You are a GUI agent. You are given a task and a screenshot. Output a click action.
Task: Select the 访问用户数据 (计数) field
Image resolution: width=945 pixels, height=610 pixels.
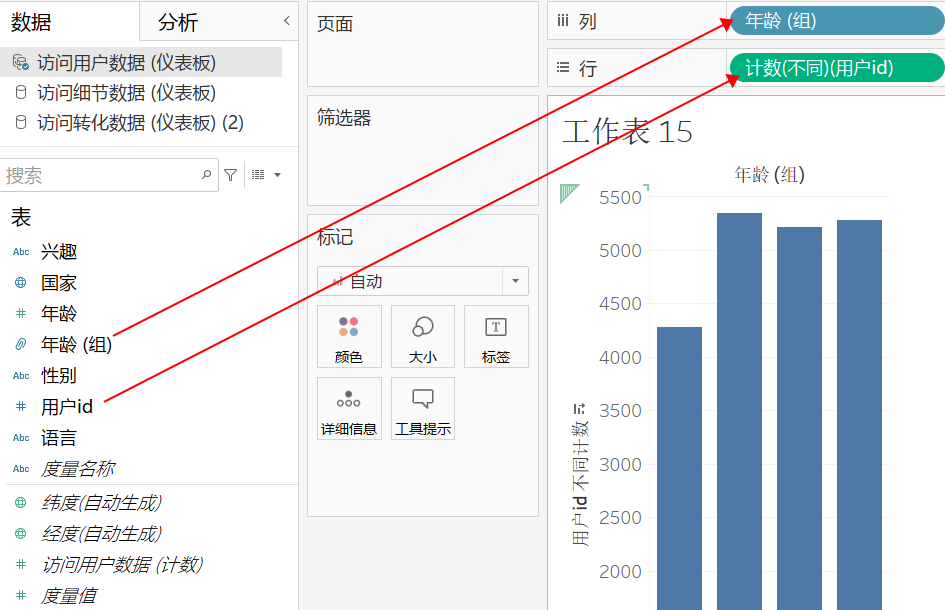pyautogui.click(x=122, y=565)
